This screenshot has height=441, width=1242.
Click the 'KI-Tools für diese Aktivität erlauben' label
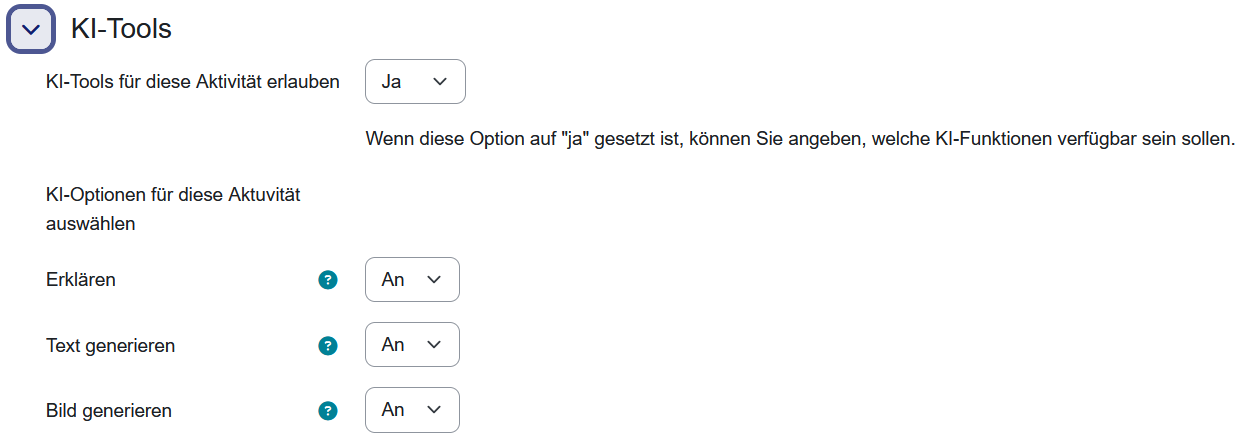(x=192, y=82)
